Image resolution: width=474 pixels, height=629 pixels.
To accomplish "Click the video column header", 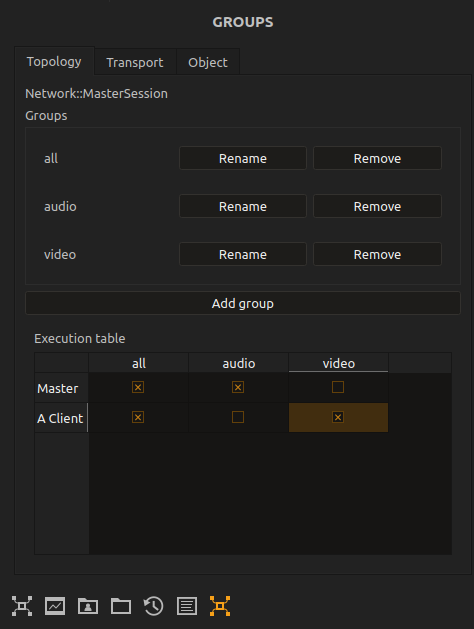I will tap(338, 363).
